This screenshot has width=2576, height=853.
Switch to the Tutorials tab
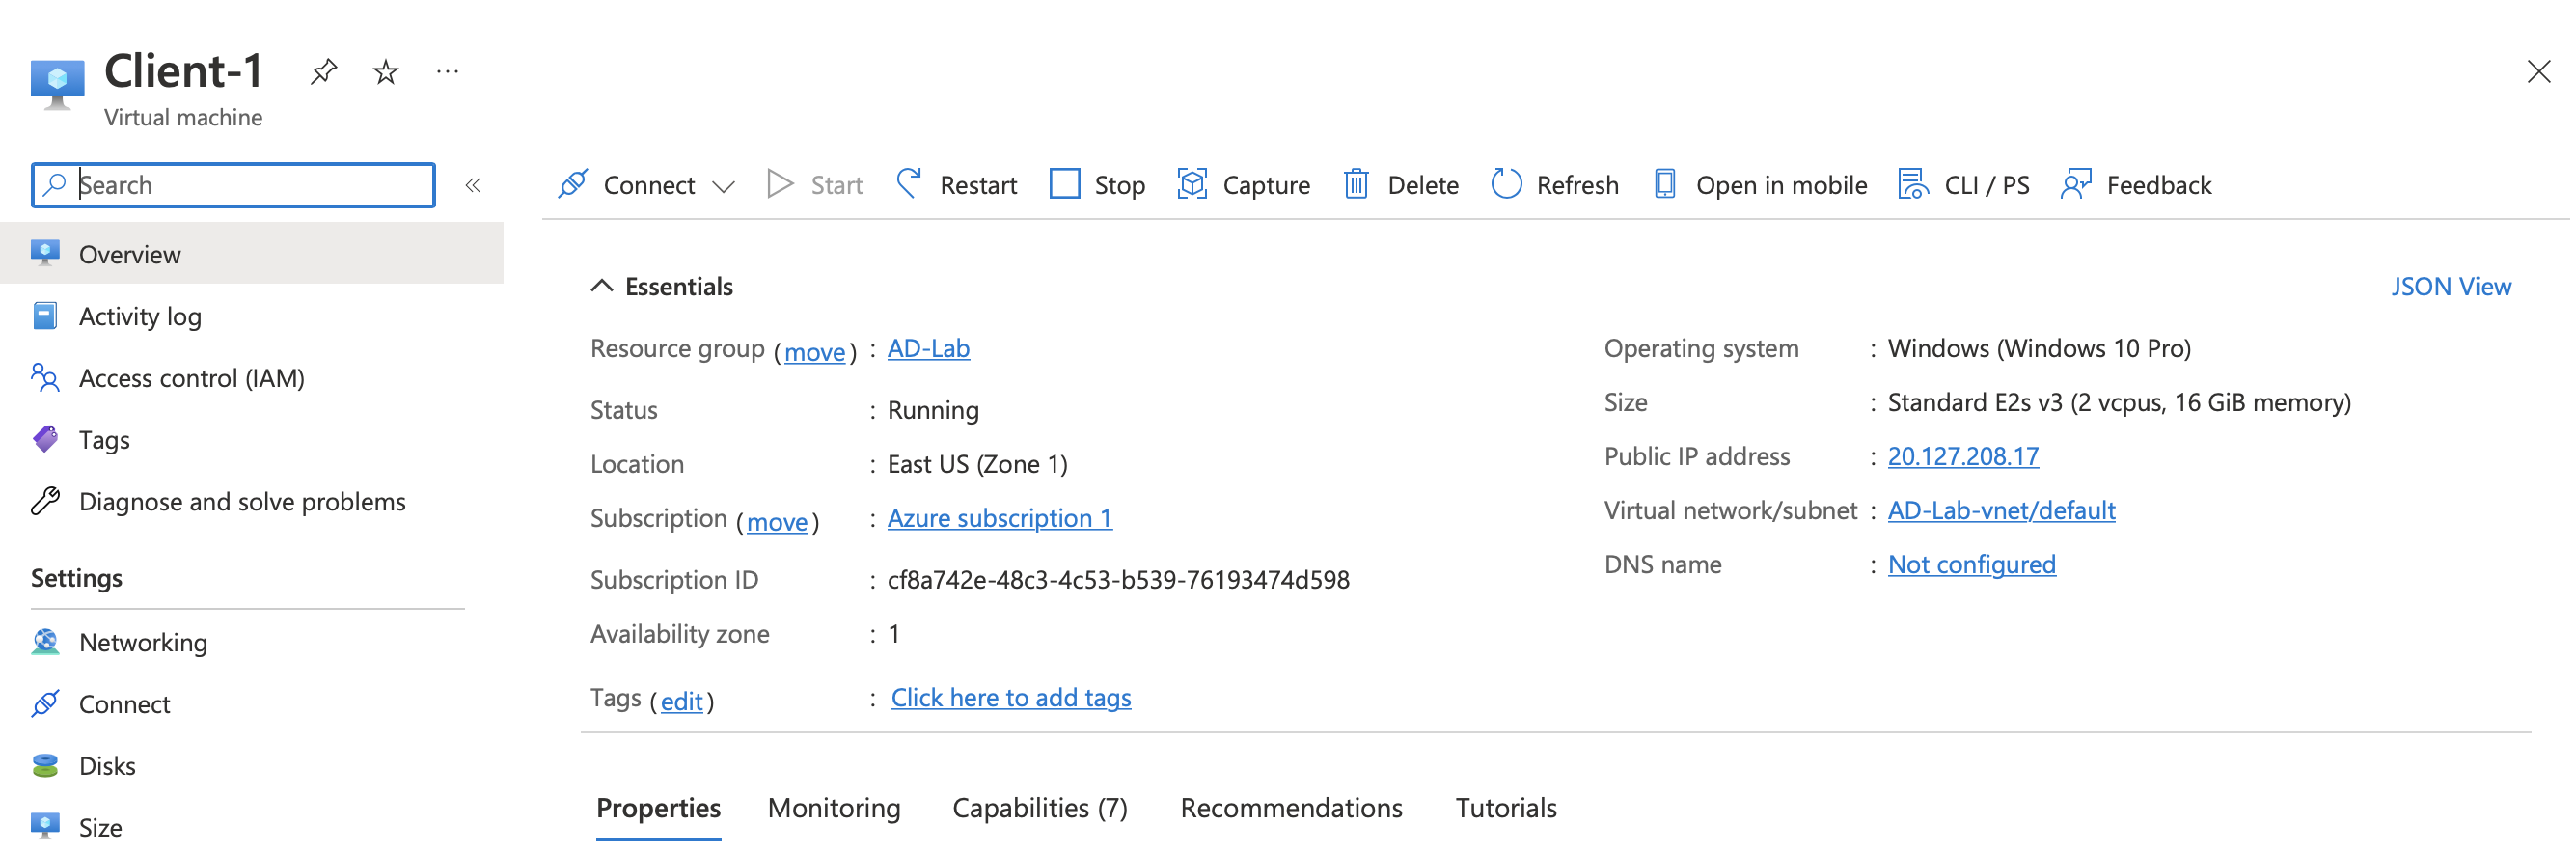pyautogui.click(x=1506, y=808)
